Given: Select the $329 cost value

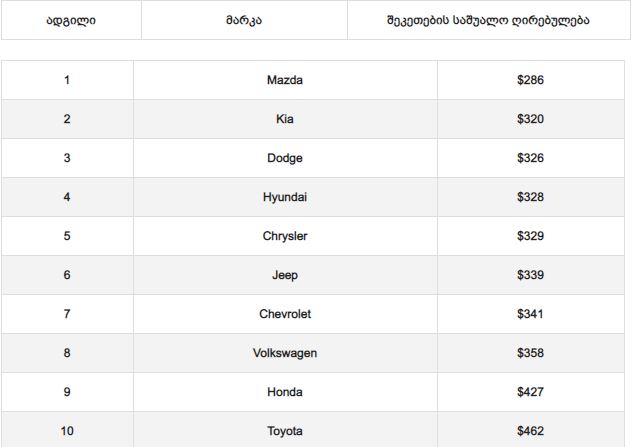Looking at the screenshot, I should 530,236.
